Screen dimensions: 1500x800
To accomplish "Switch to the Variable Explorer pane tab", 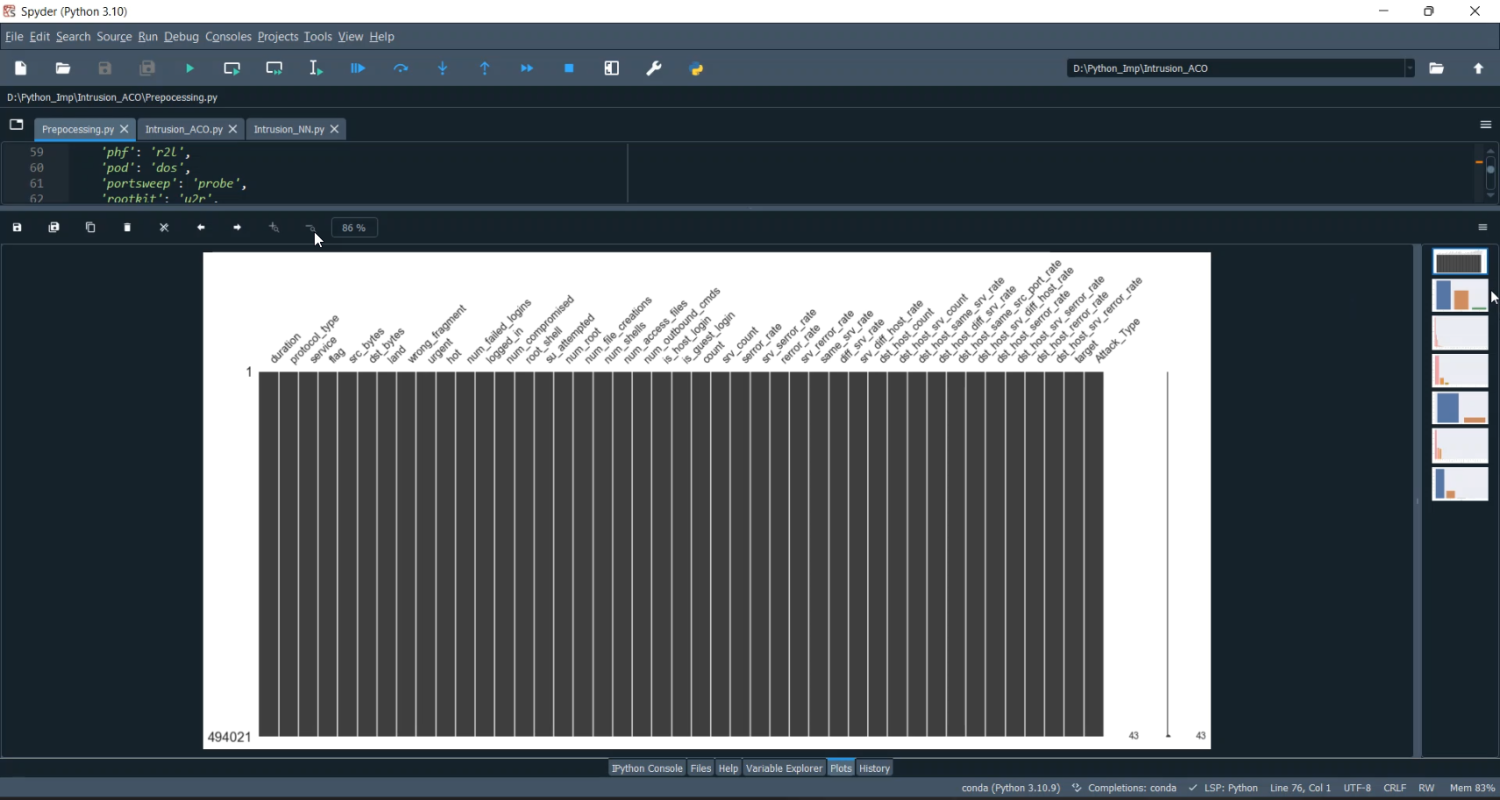I will point(784,769).
